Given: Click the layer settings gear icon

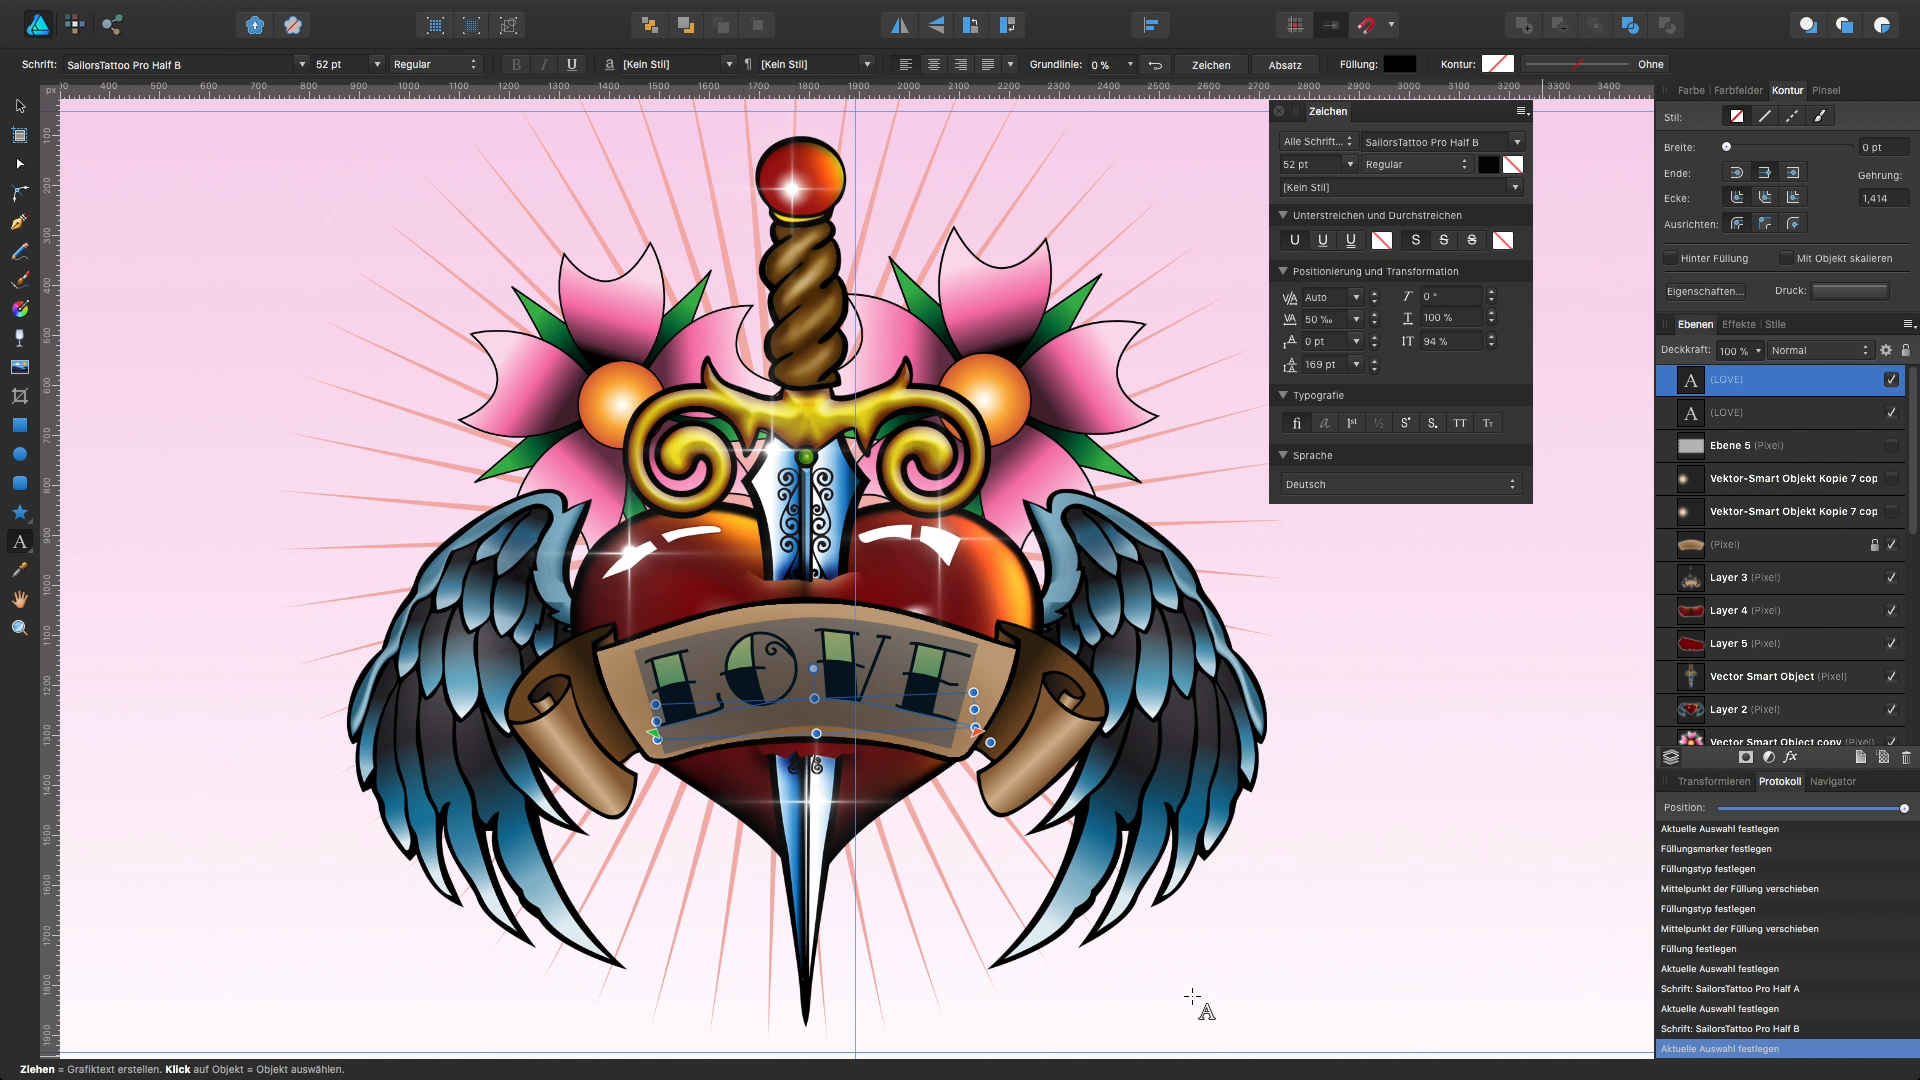Looking at the screenshot, I should click(x=1885, y=350).
